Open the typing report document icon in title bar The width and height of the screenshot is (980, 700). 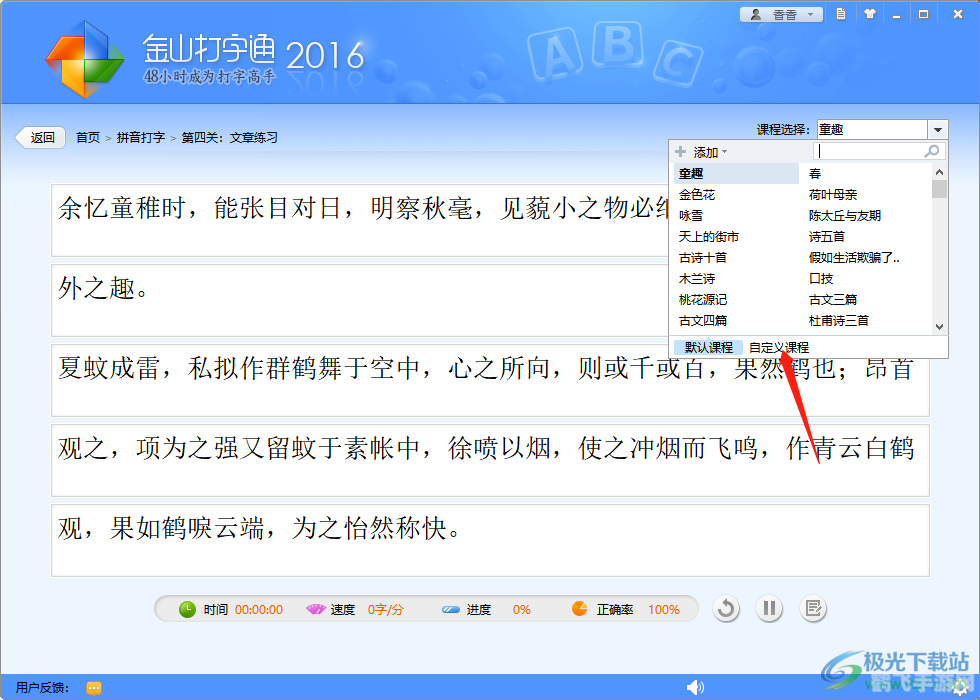click(x=840, y=13)
